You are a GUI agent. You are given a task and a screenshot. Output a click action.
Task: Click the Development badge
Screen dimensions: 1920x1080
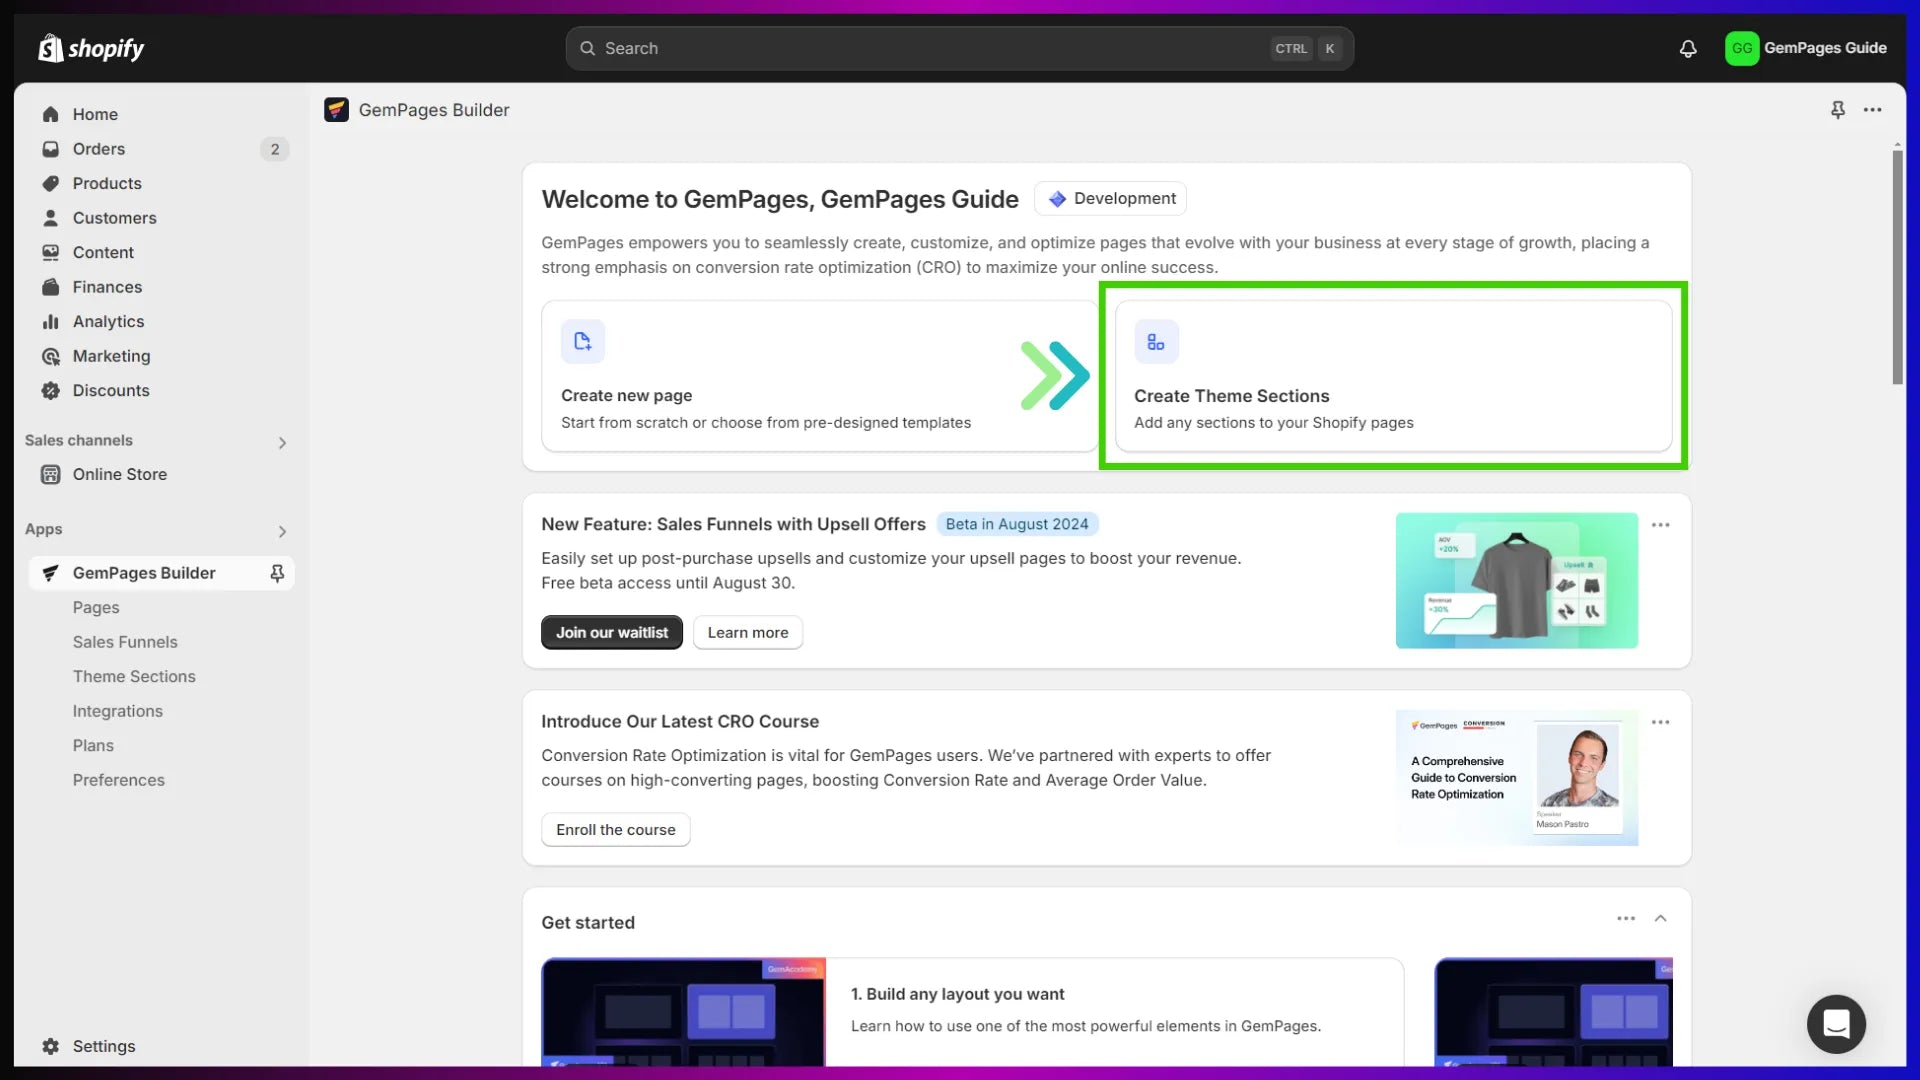pos(1111,199)
